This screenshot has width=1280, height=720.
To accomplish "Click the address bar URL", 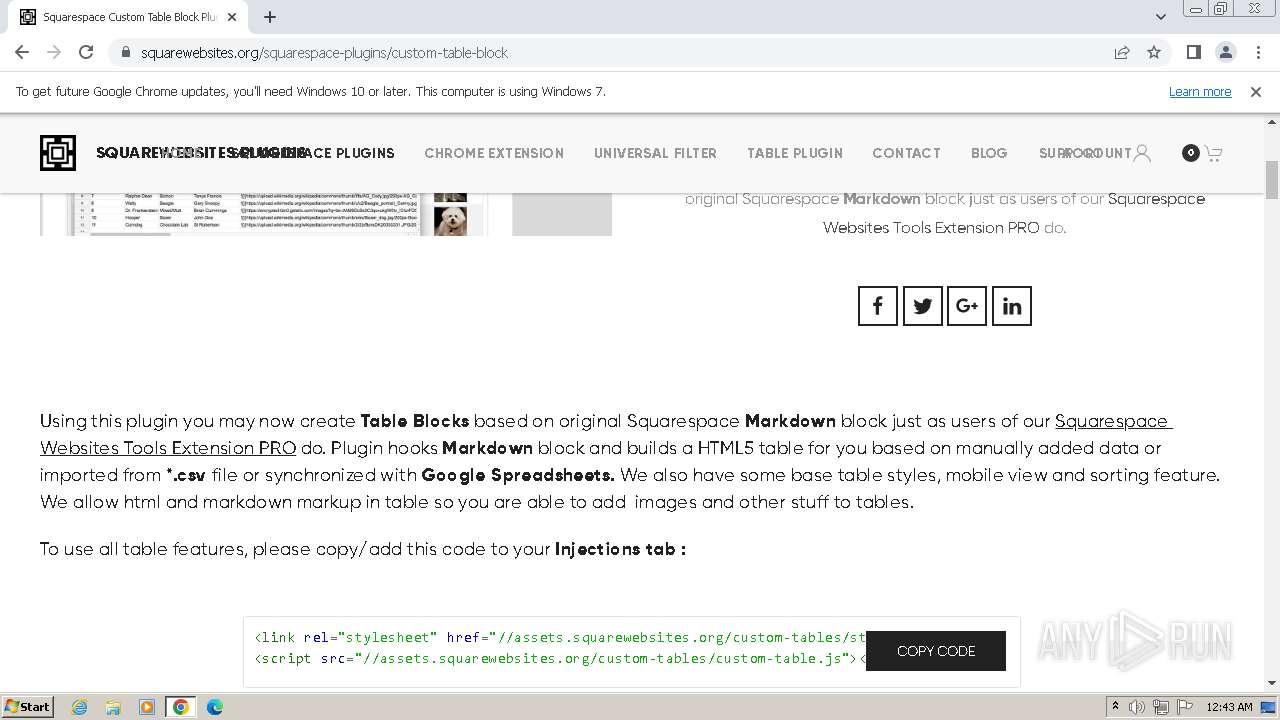I will point(324,52).
